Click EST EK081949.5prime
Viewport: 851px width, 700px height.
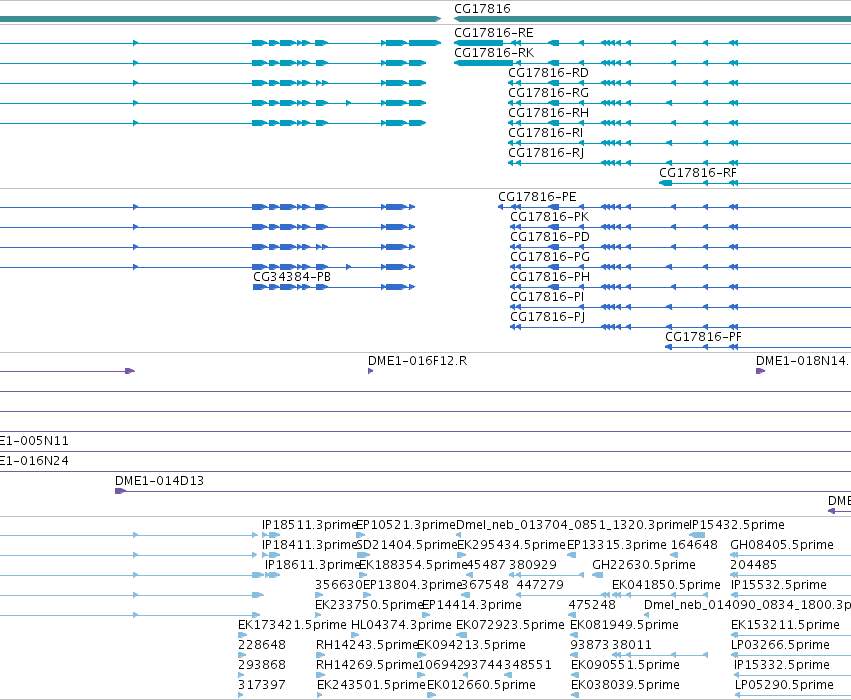(624, 626)
